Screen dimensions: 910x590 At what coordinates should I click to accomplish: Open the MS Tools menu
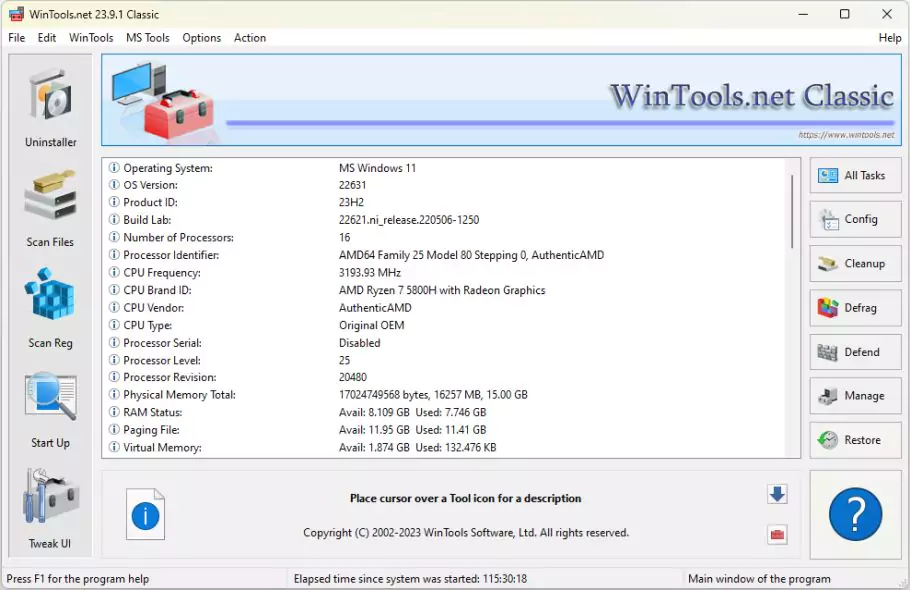pyautogui.click(x=147, y=38)
